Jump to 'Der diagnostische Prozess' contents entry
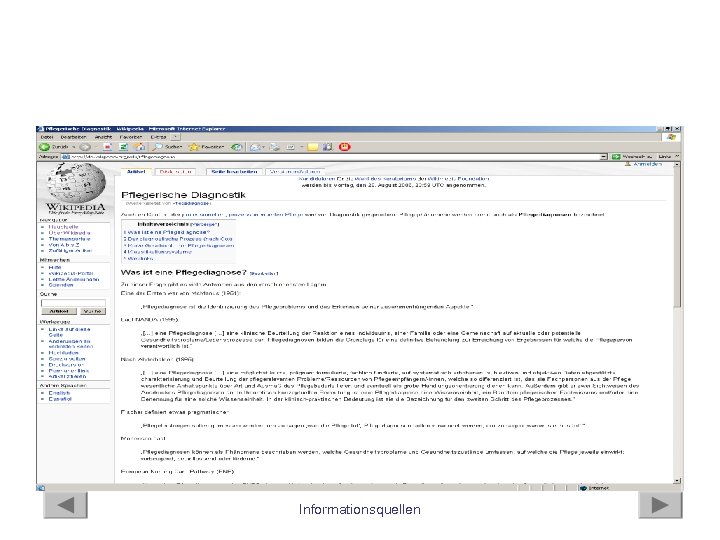 pos(178,239)
